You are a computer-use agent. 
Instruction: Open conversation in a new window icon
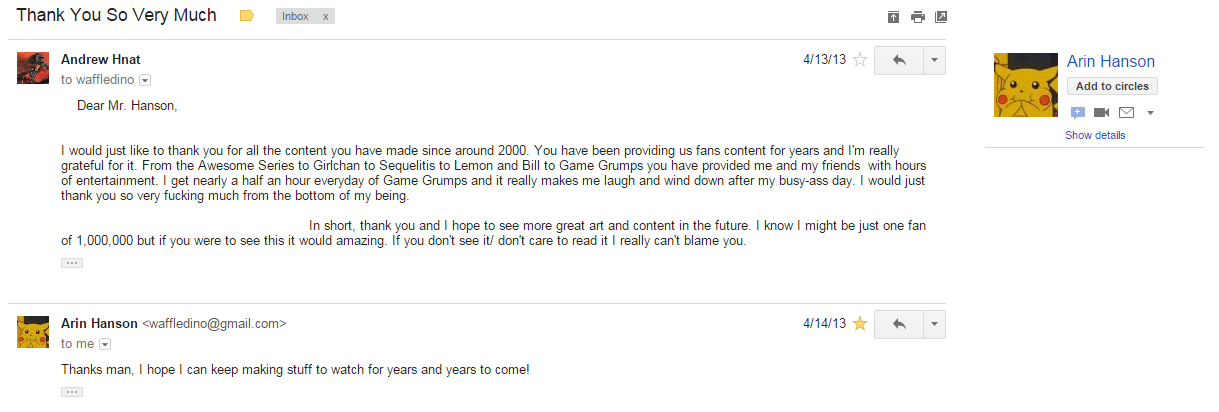click(941, 17)
